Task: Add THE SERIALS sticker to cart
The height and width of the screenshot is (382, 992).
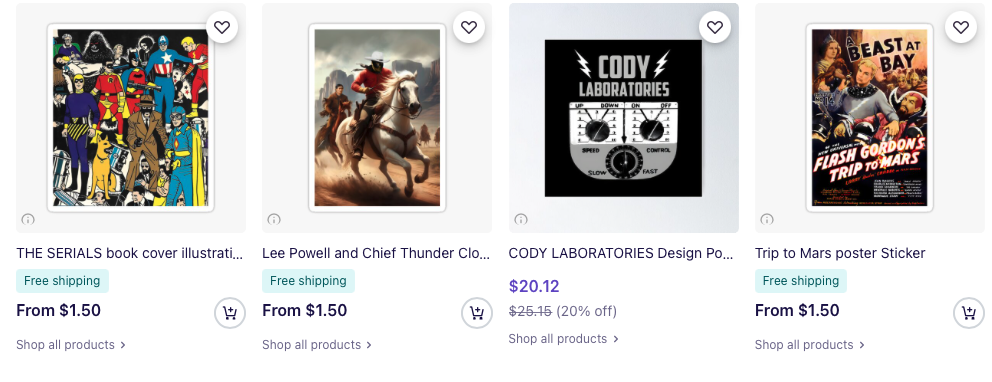Action: click(x=230, y=313)
